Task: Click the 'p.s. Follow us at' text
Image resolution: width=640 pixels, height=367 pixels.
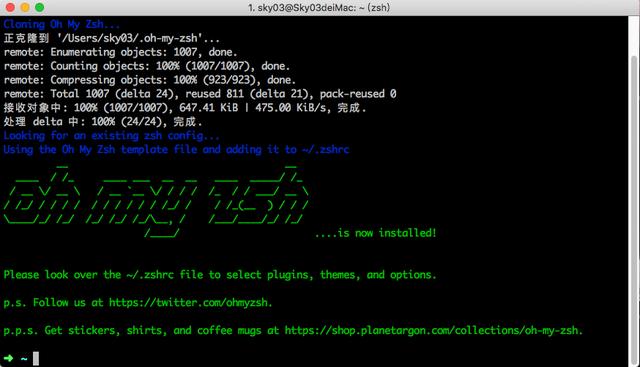Action: pyautogui.click(x=53, y=302)
